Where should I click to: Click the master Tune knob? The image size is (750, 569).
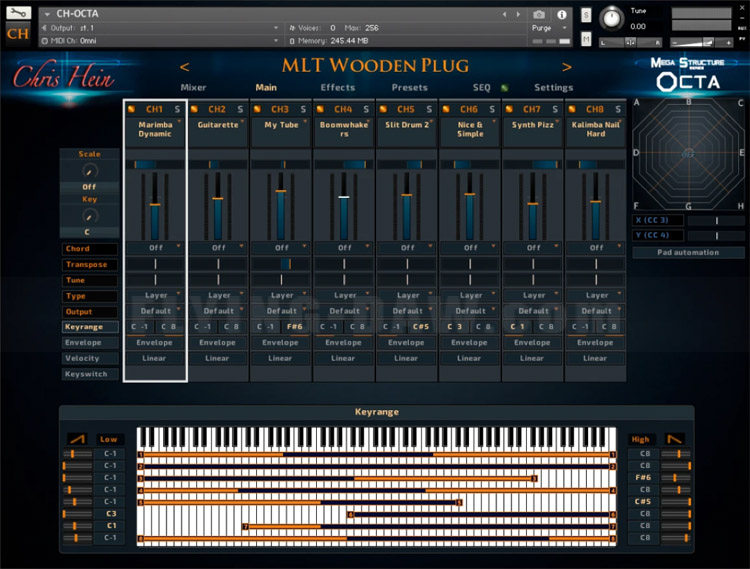(x=612, y=18)
